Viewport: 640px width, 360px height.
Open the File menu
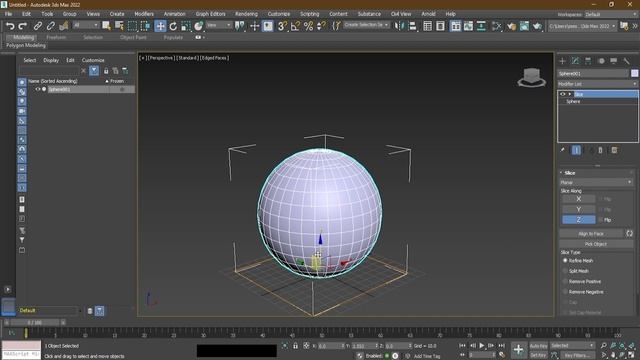pos(8,14)
